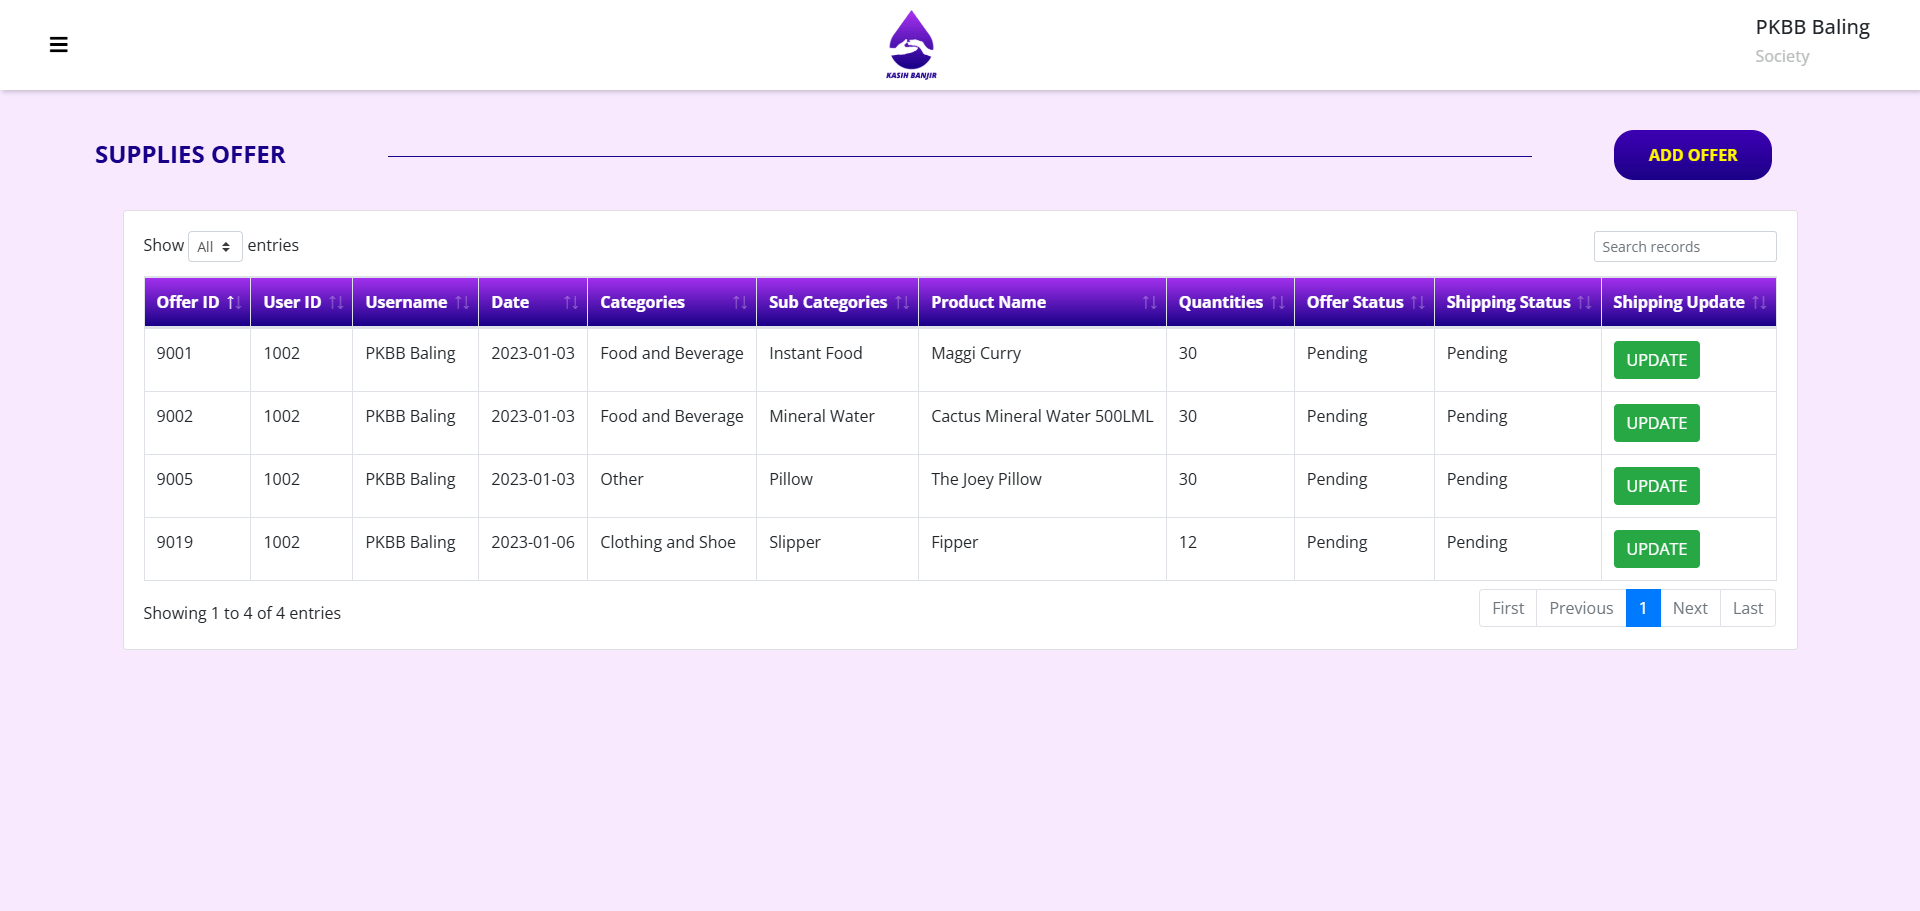The width and height of the screenshot is (1920, 911).
Task: Select page 1 in pagination
Action: [x=1642, y=608]
